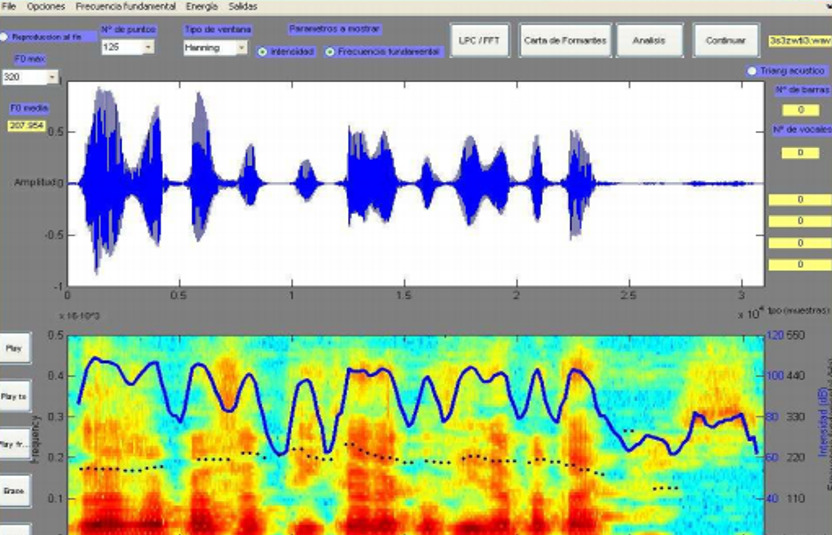Open the Tipo de ventana Hanning dropdown
The width and height of the screenshot is (832, 535).
point(241,47)
